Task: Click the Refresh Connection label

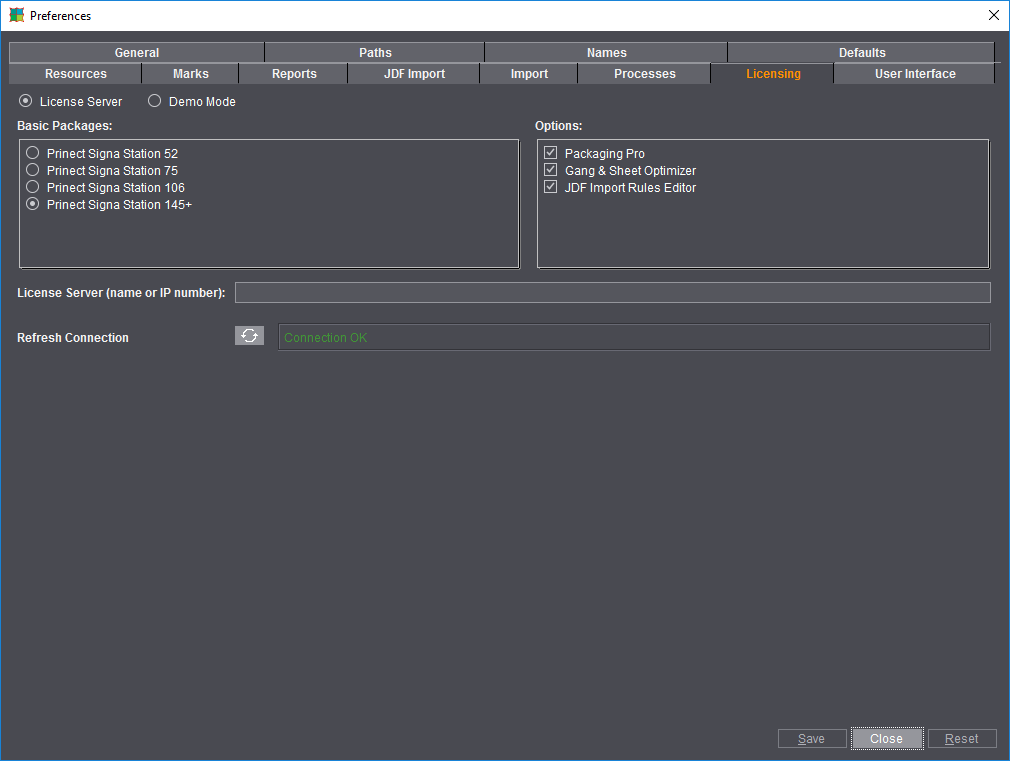Action: pyautogui.click(x=73, y=338)
